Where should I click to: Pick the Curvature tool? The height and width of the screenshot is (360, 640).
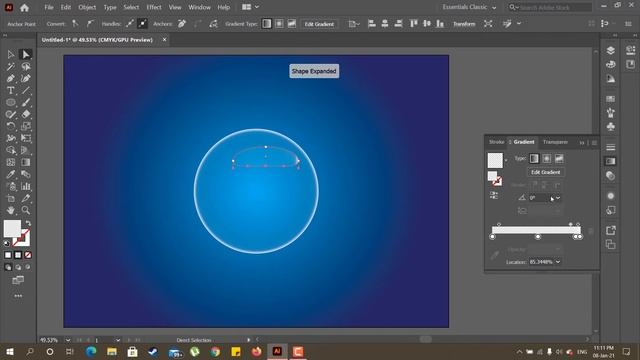tap(26, 78)
